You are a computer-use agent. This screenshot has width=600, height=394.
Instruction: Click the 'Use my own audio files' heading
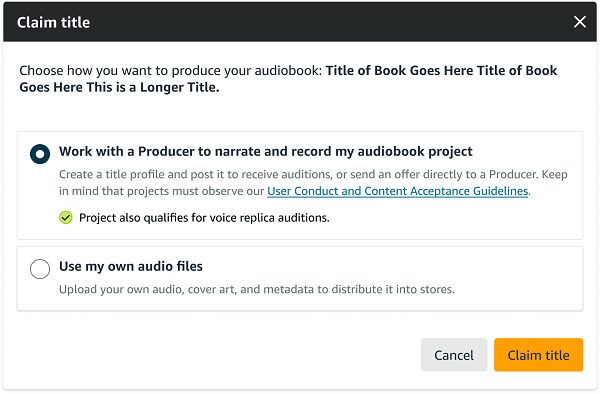coord(131,266)
